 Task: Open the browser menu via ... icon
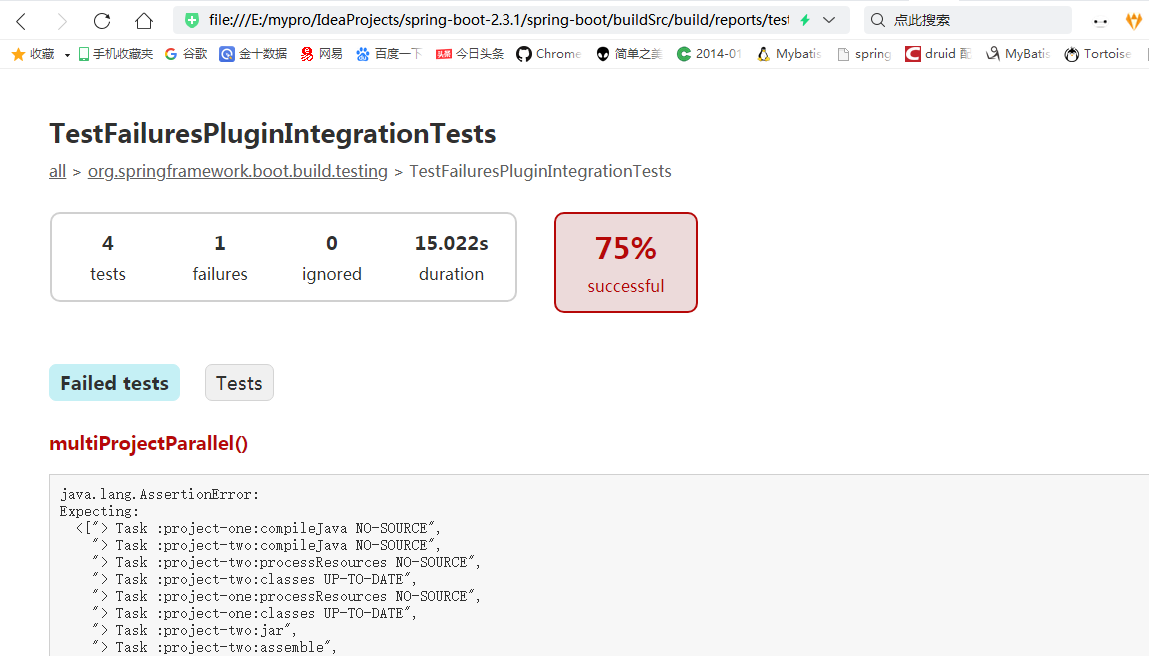[x=1098, y=19]
